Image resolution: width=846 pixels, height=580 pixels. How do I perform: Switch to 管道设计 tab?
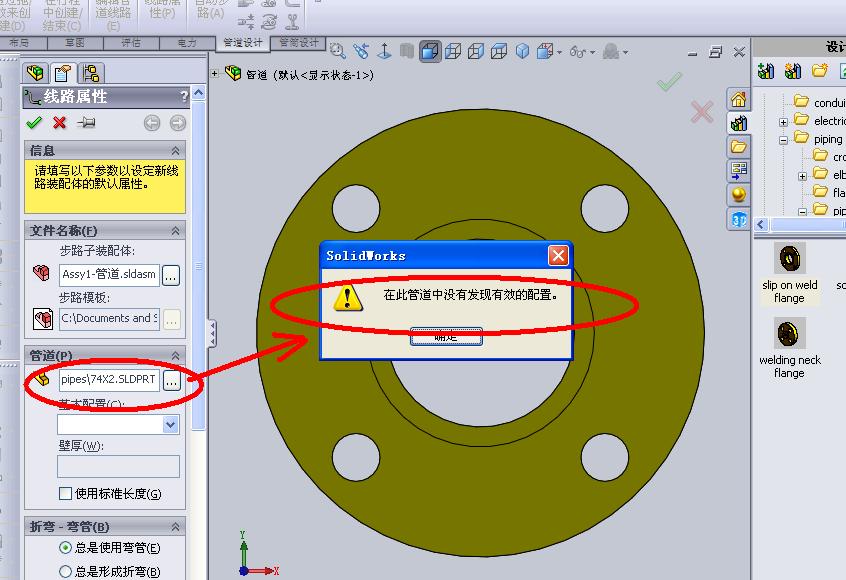[x=243, y=43]
